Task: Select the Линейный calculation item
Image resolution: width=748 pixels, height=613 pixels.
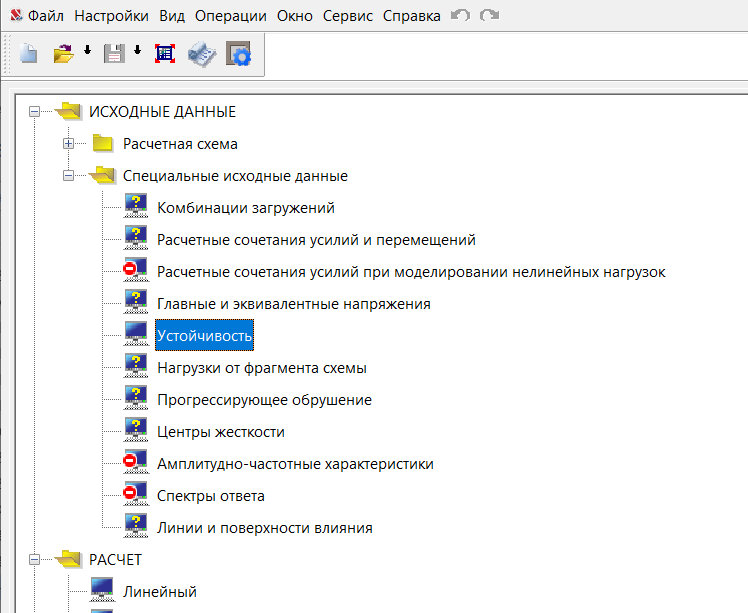Action: (160, 592)
